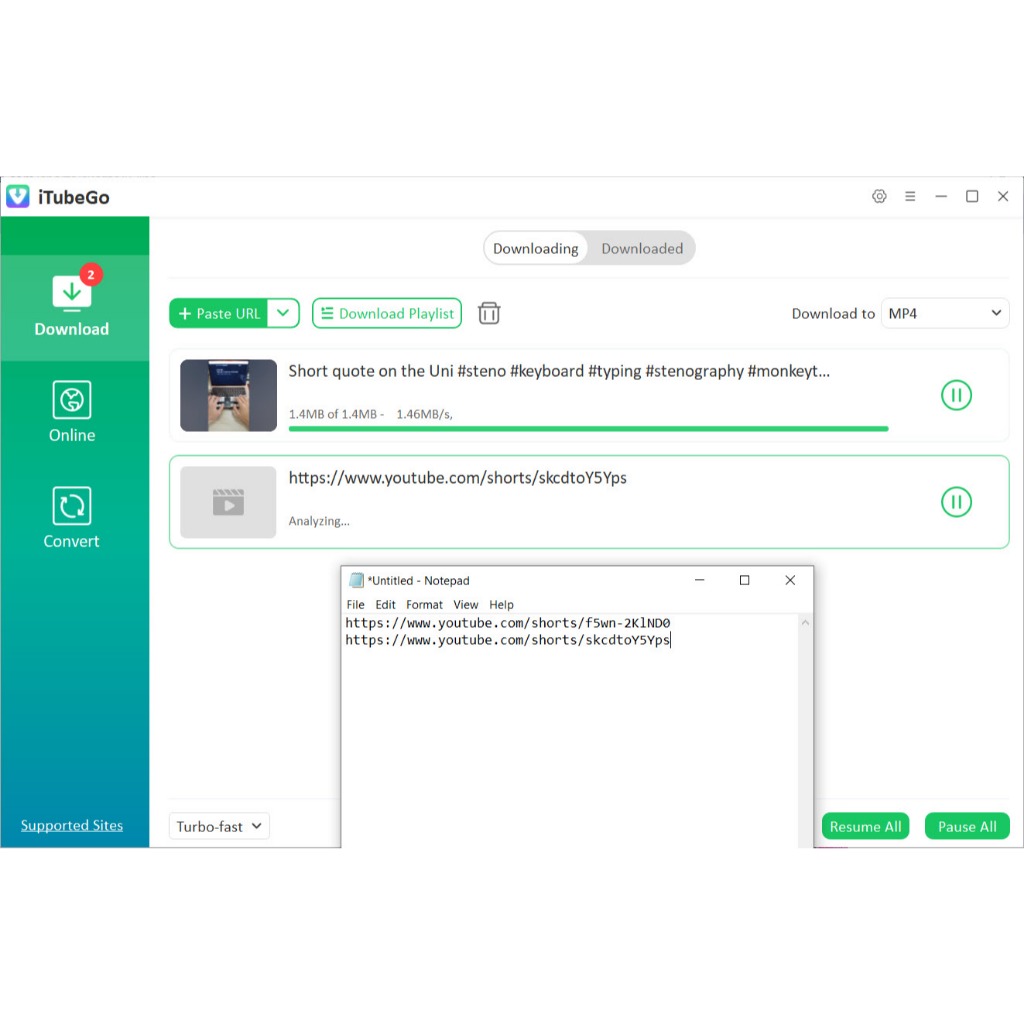Screen dimensions: 1024x1024
Task: Click the Download to label
Action: click(833, 313)
